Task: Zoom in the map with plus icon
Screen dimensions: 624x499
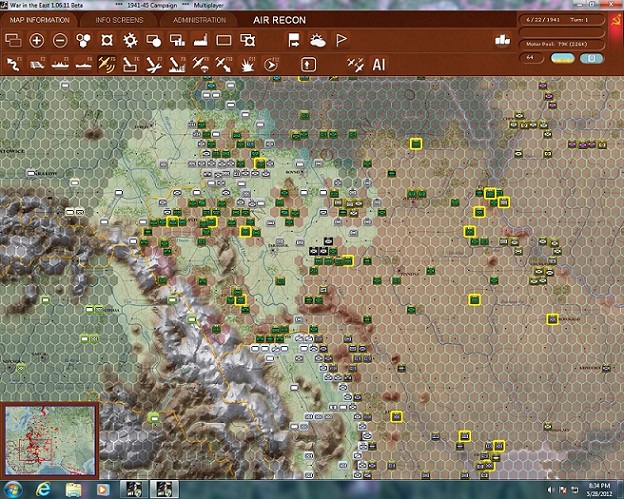Action: (37, 40)
